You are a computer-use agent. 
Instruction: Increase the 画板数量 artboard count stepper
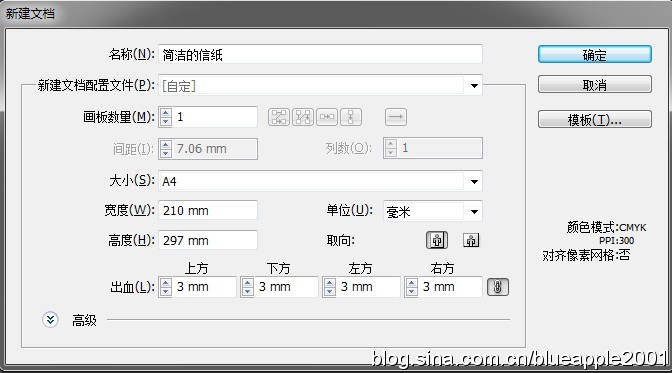pos(165,112)
